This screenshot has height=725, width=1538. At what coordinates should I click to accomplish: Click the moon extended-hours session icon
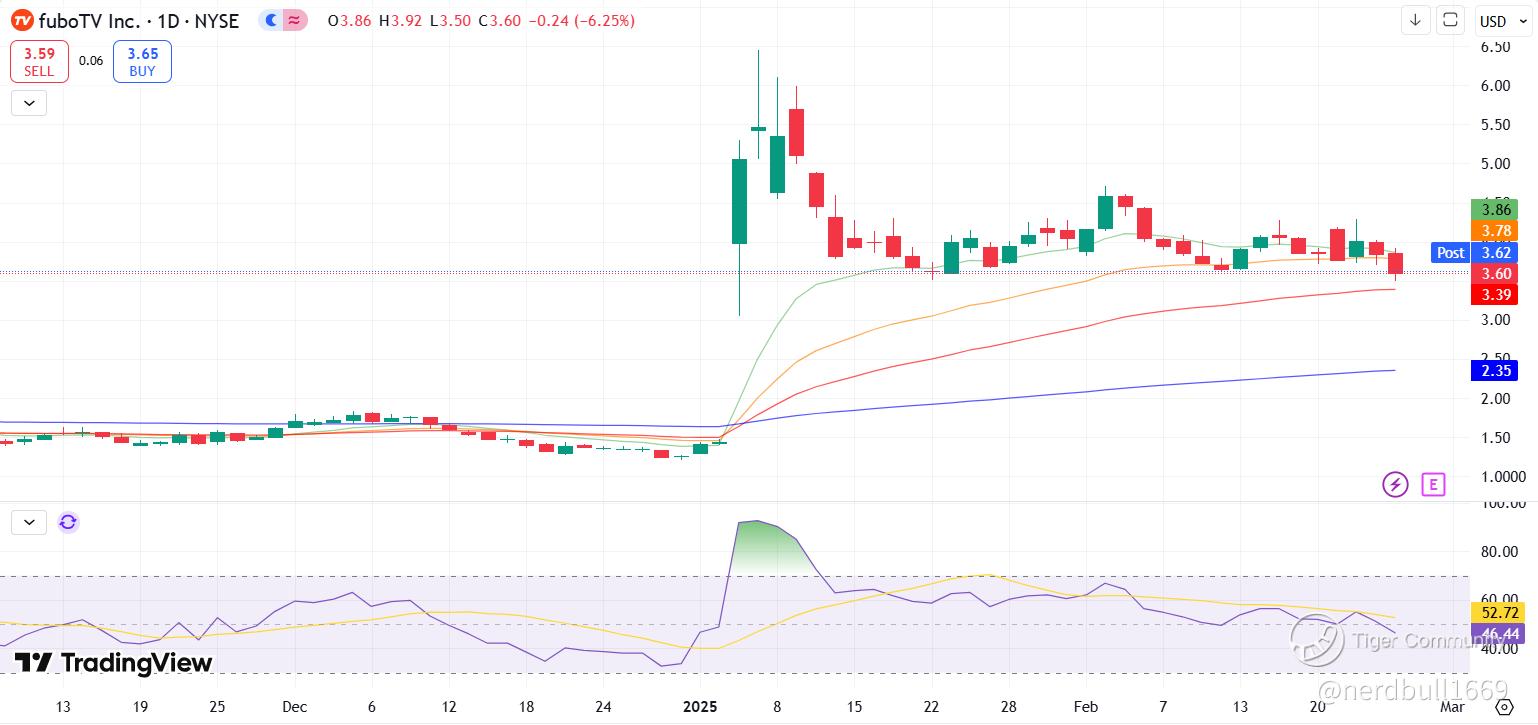271,20
